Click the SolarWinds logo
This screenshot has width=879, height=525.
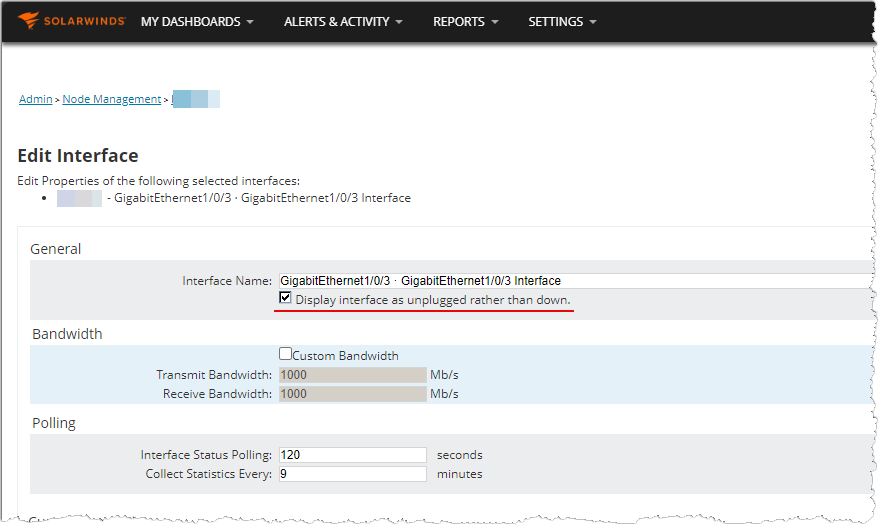point(71,21)
